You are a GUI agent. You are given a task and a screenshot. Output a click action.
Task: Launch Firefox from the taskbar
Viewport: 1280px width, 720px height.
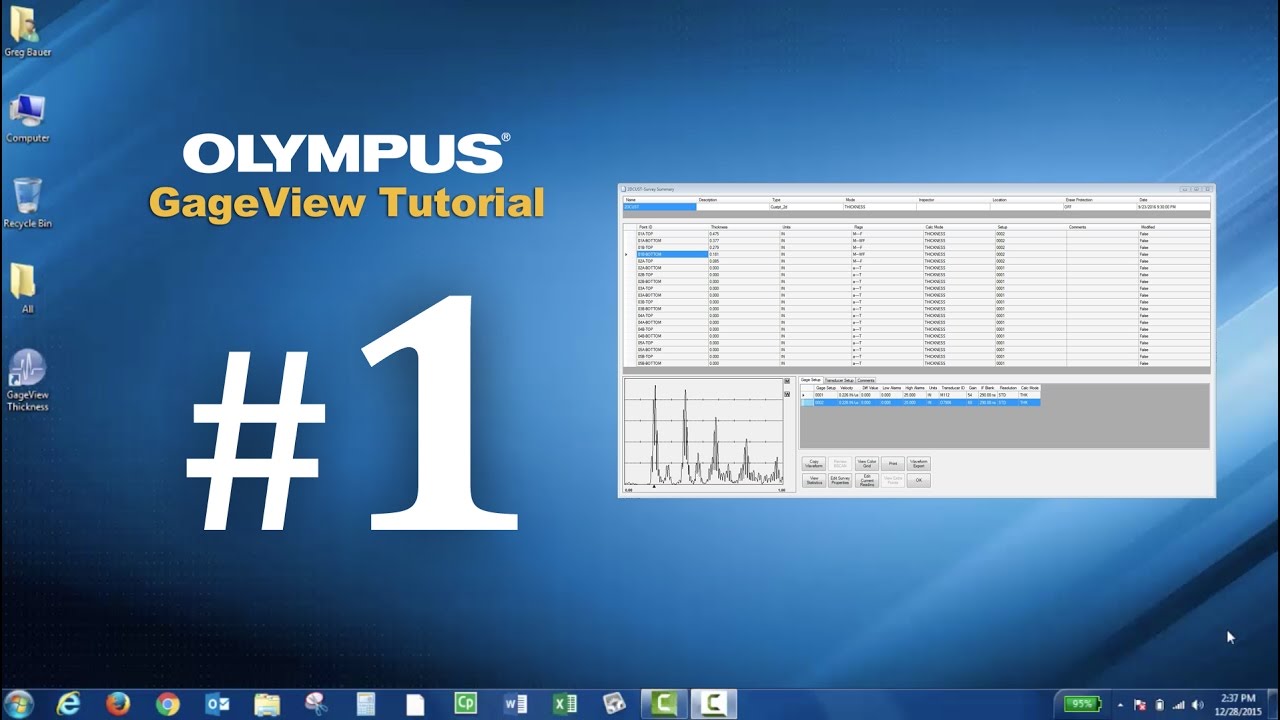118,704
